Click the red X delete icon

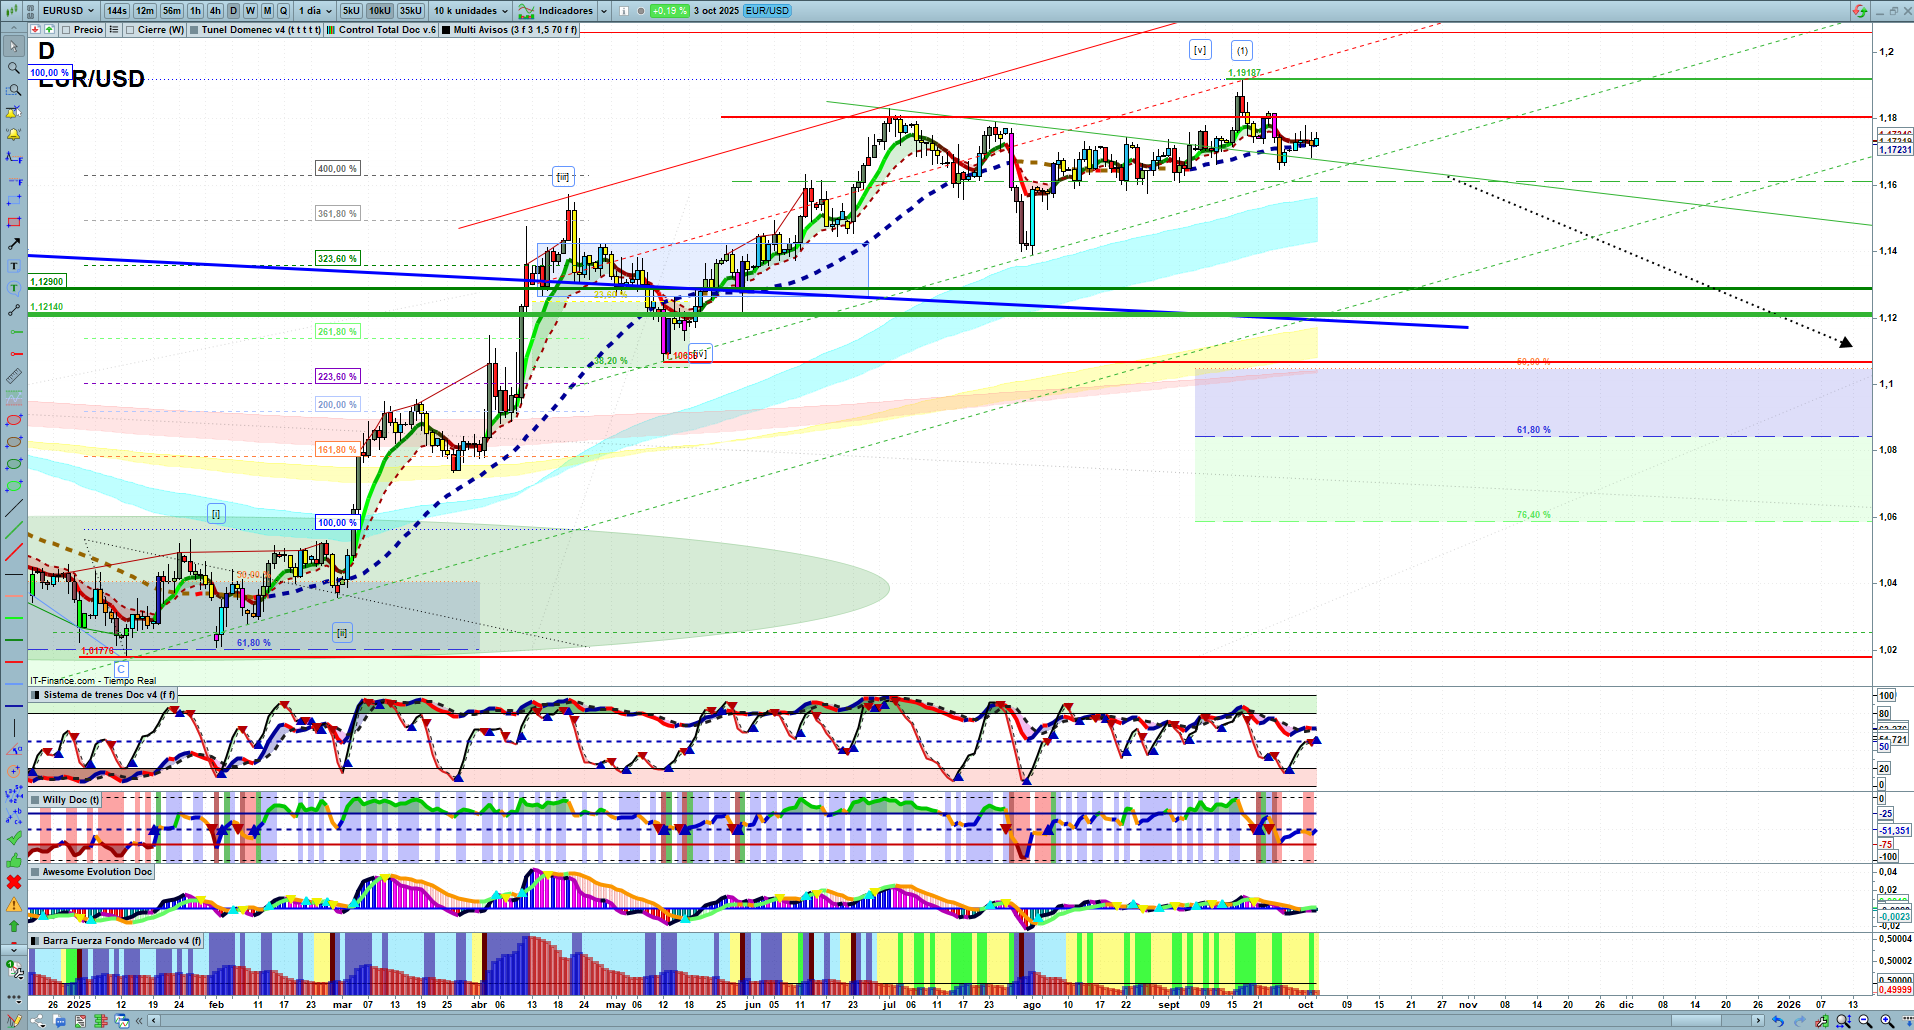(14, 882)
